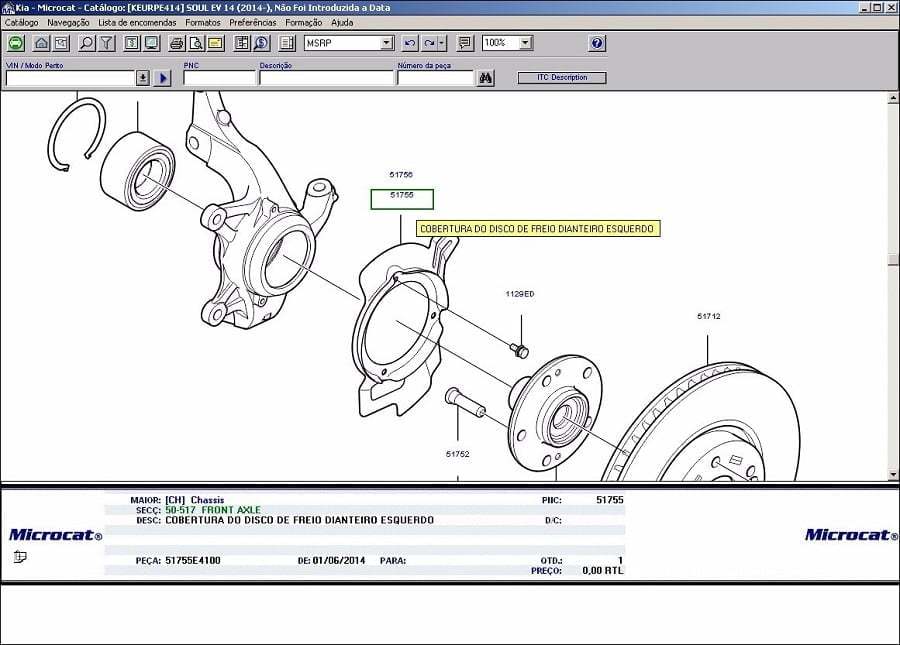900x645 pixels.
Task: Click the undo arrow icon
Action: point(410,43)
